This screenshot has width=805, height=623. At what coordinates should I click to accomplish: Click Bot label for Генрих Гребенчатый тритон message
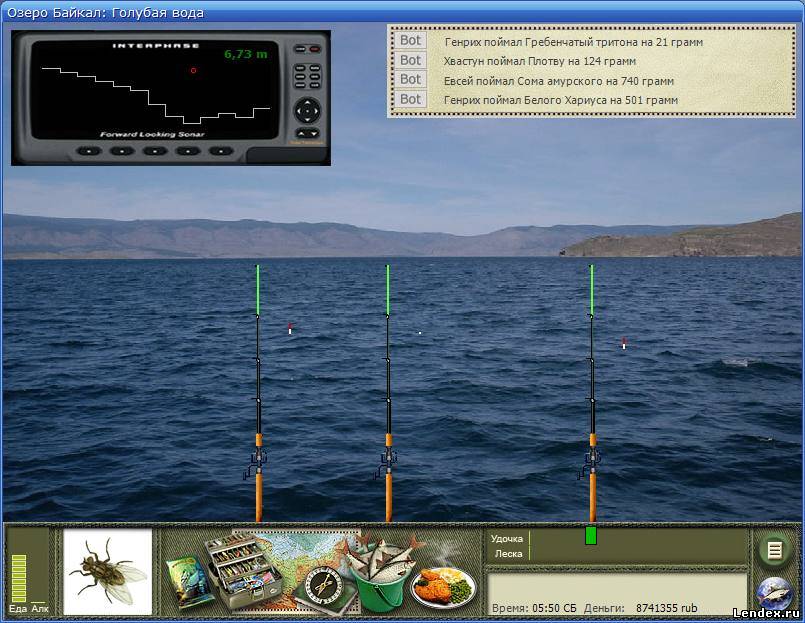[x=410, y=41]
